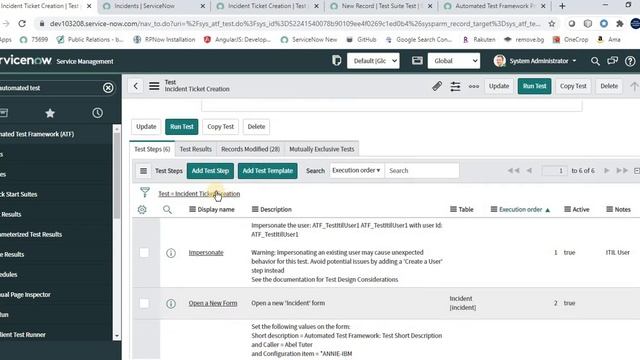
Task: Open the Display name column menu
Action: click(192, 209)
